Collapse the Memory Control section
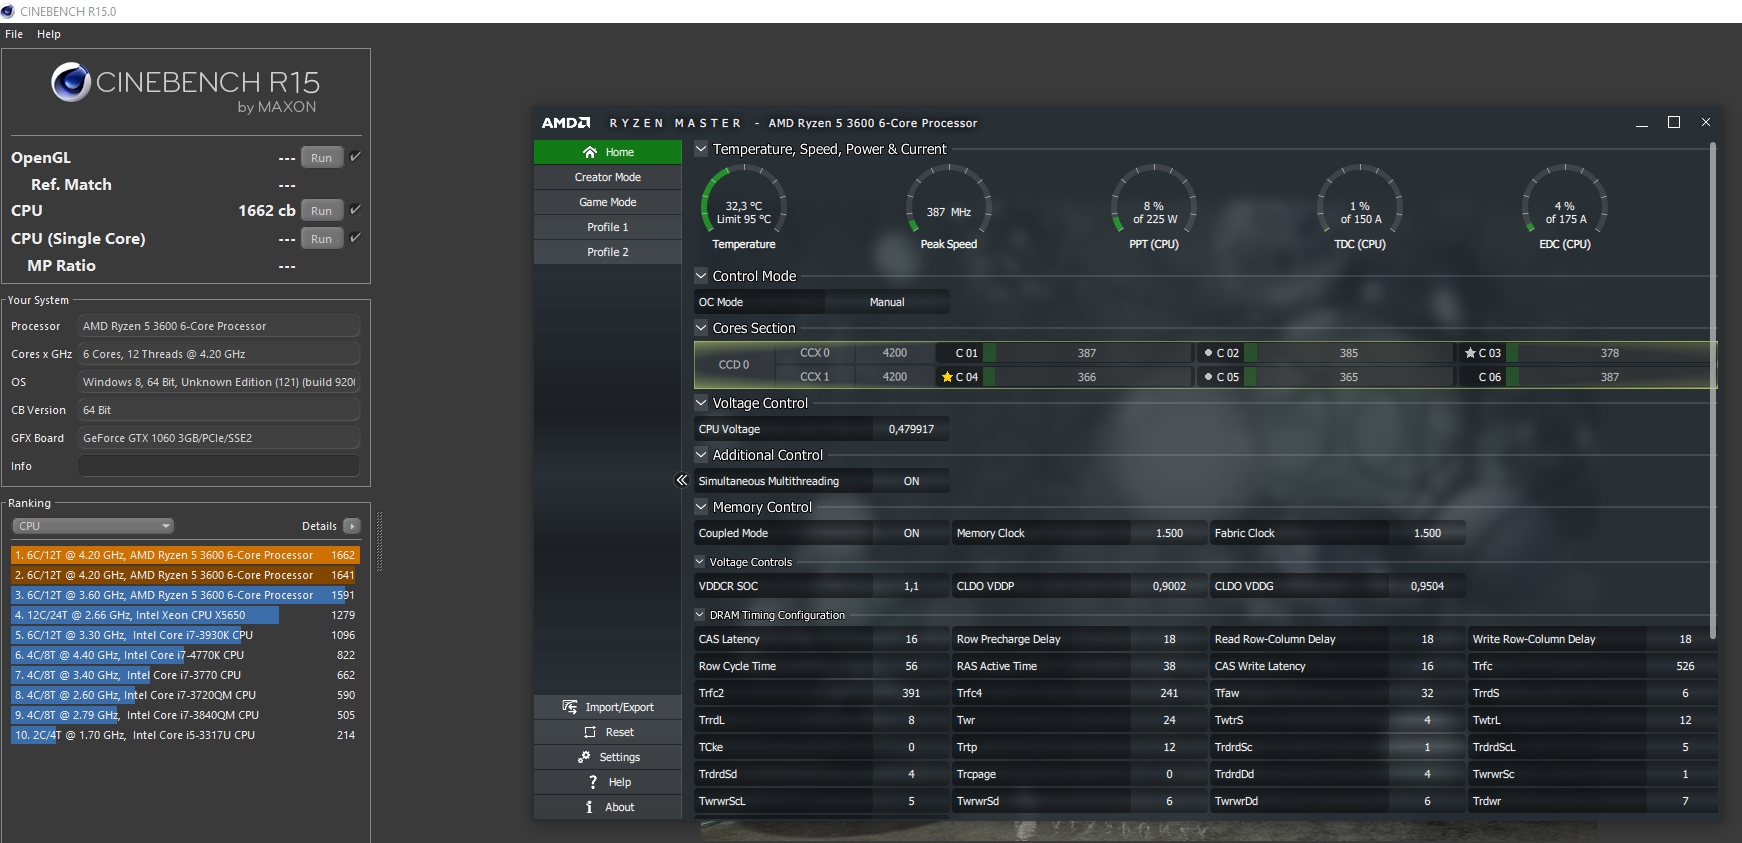This screenshot has height=843, width=1742. [x=701, y=507]
